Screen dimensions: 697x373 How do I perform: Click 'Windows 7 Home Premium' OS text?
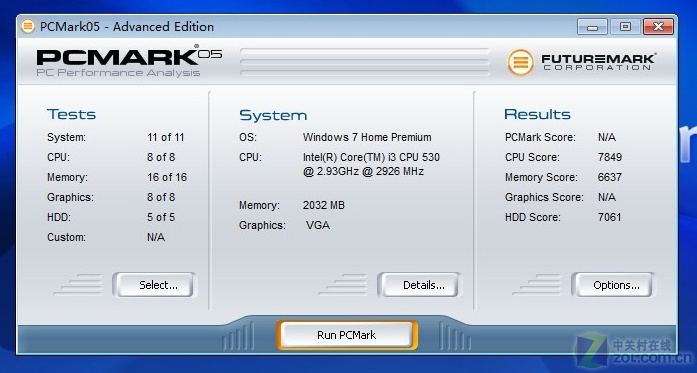pos(367,137)
